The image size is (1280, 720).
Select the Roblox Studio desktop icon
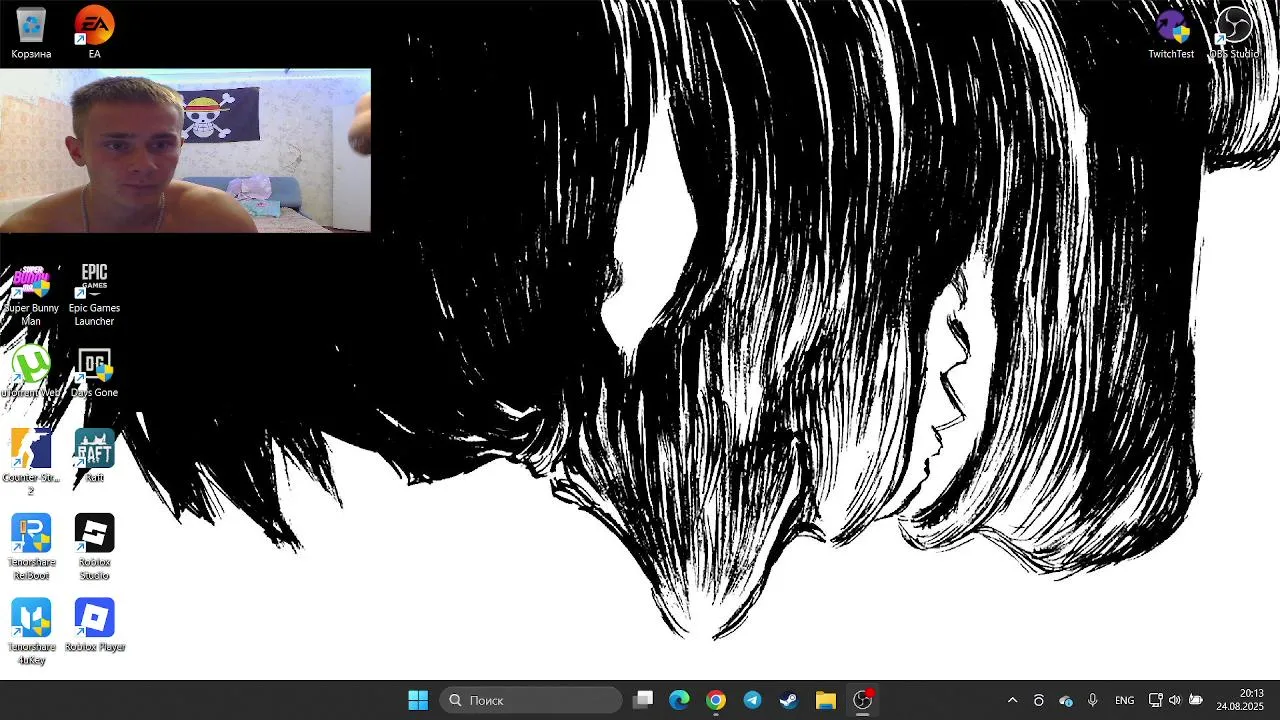(94, 547)
